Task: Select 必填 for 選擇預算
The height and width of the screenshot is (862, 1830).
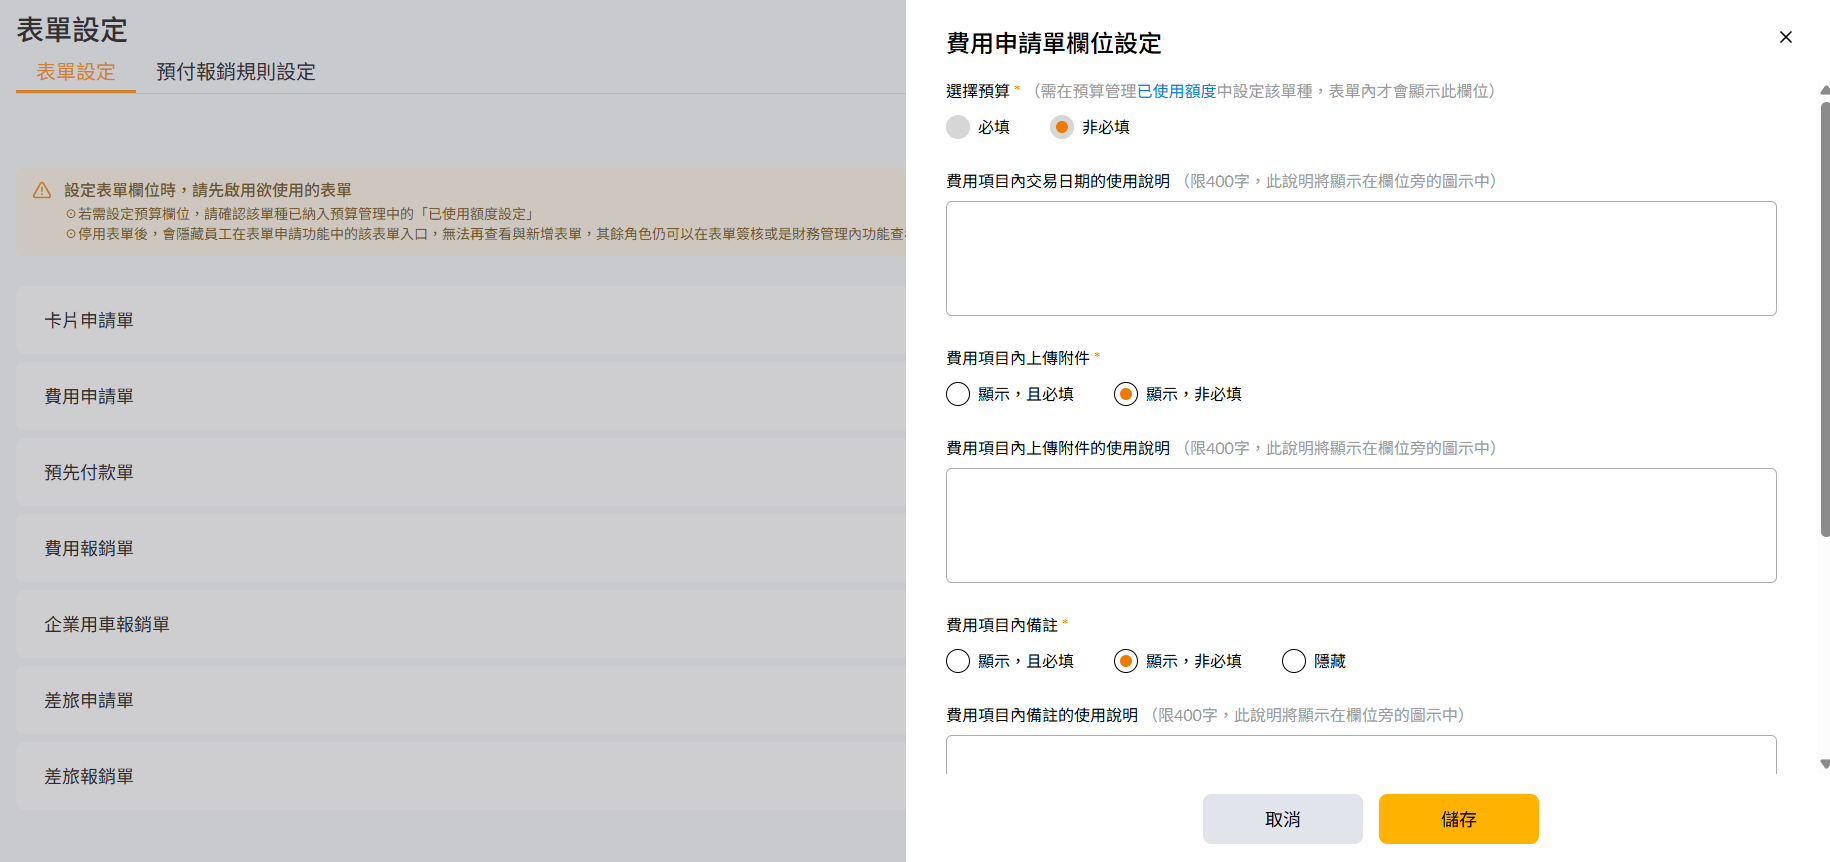Action: click(958, 127)
